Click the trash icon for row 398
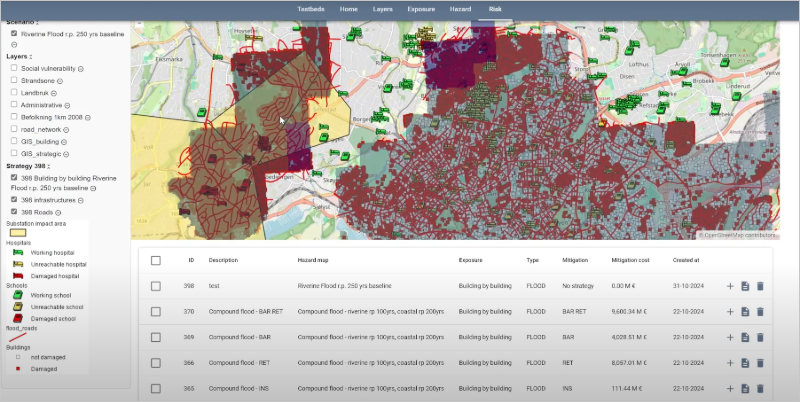 [760, 286]
